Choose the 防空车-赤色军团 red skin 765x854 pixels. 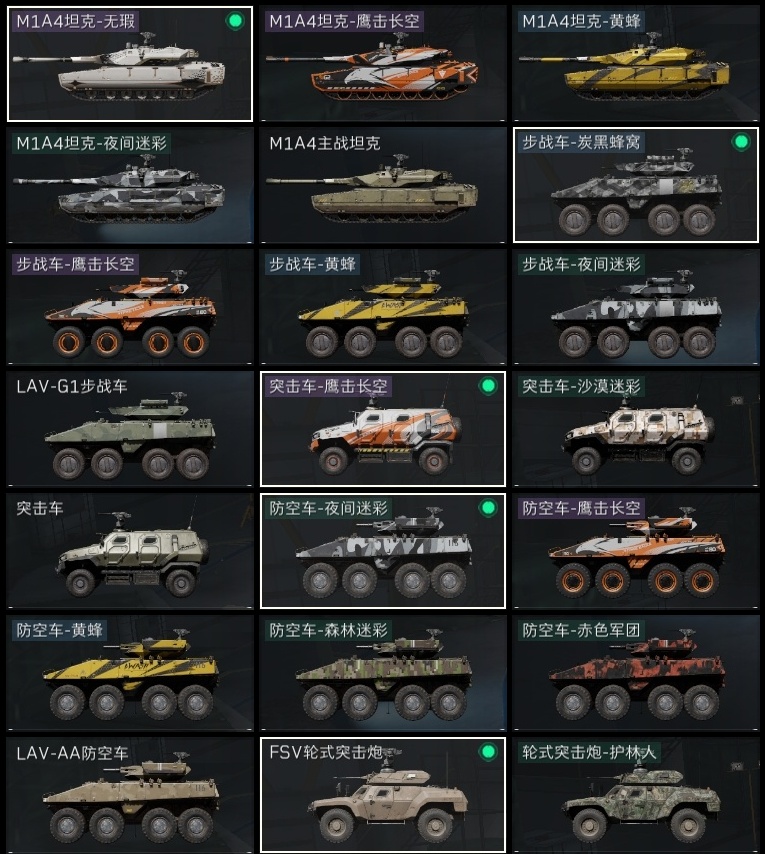pyautogui.click(x=636, y=673)
